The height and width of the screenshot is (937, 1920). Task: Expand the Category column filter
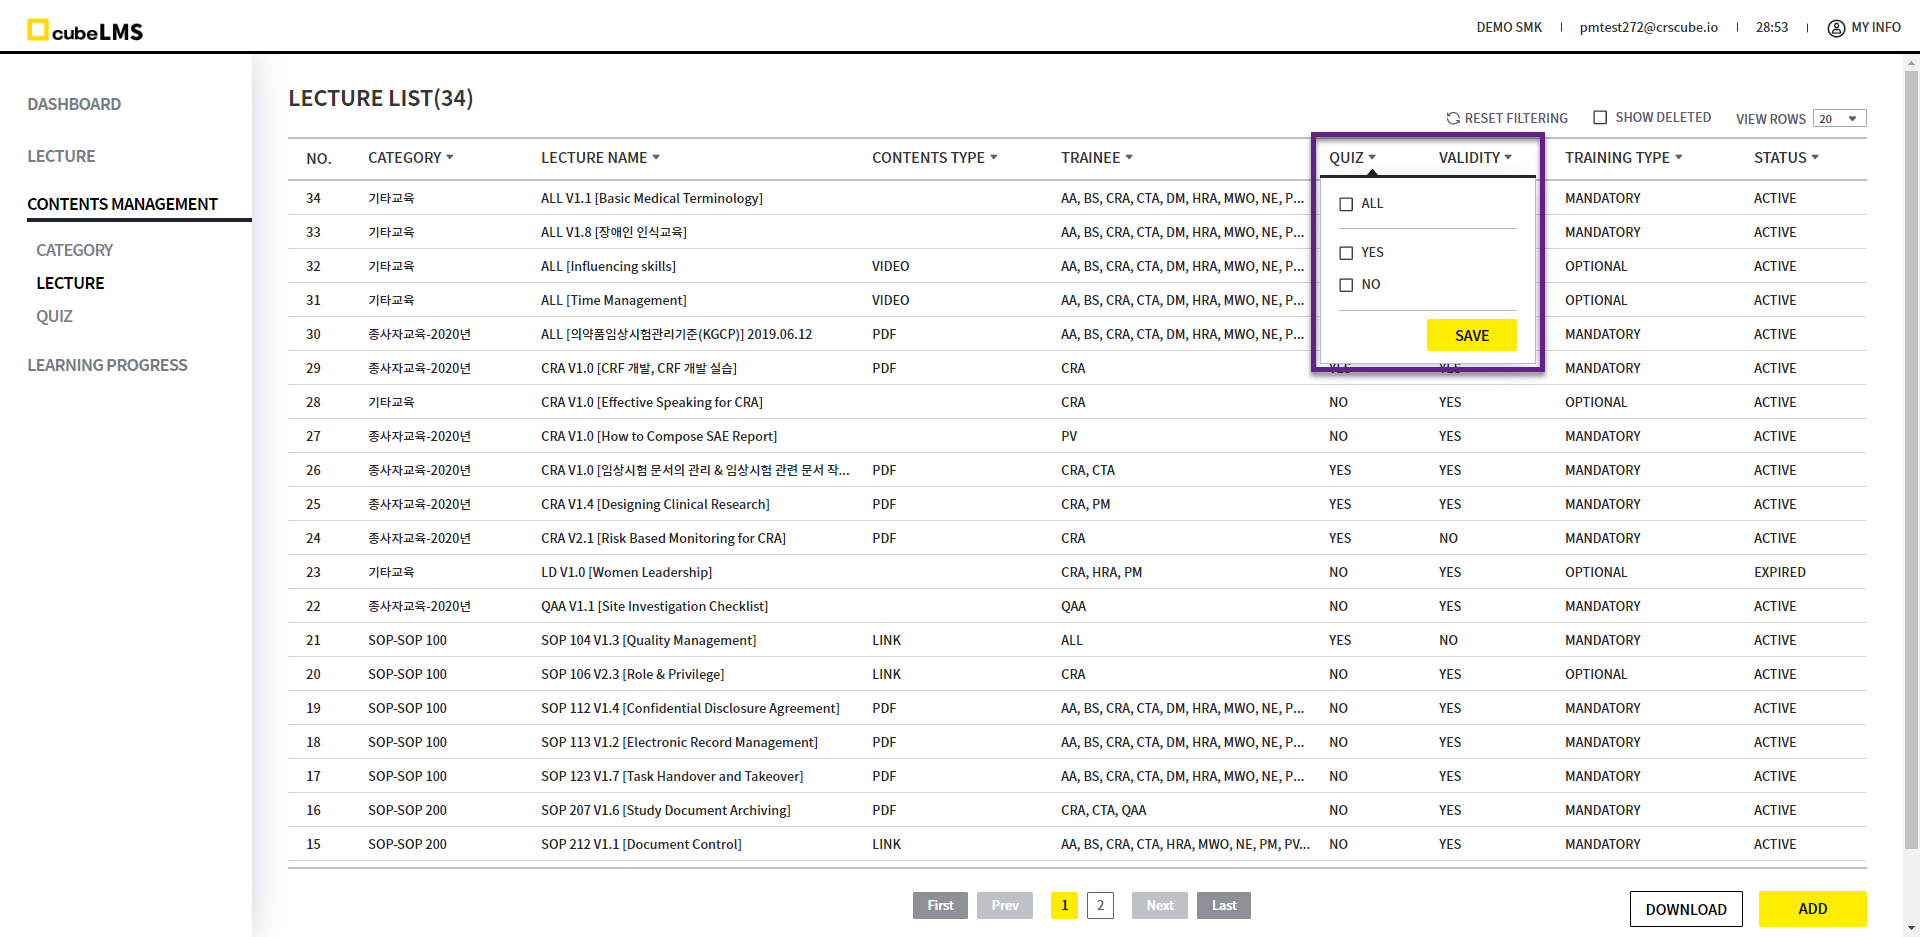(450, 158)
